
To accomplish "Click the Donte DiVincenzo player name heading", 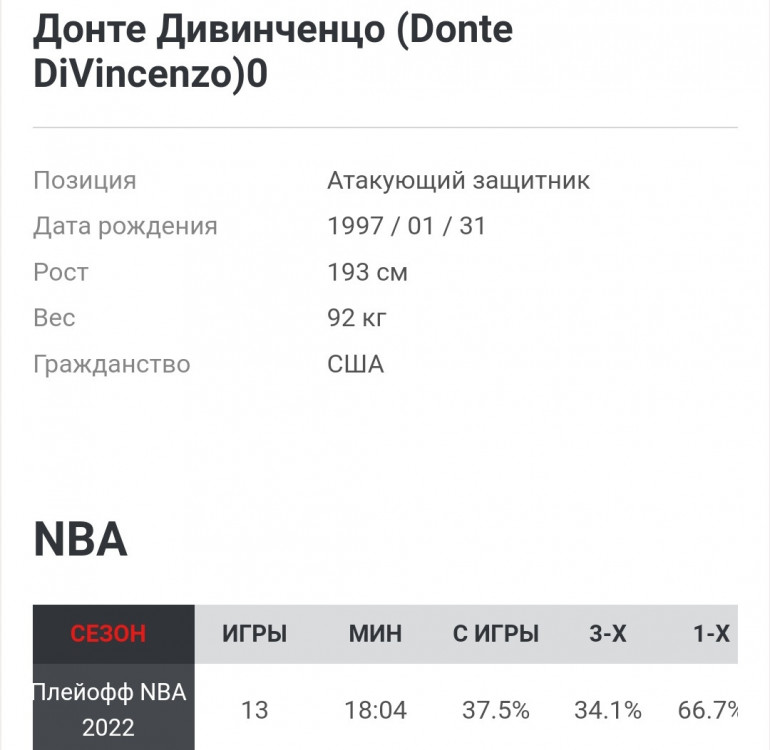I will (x=273, y=52).
